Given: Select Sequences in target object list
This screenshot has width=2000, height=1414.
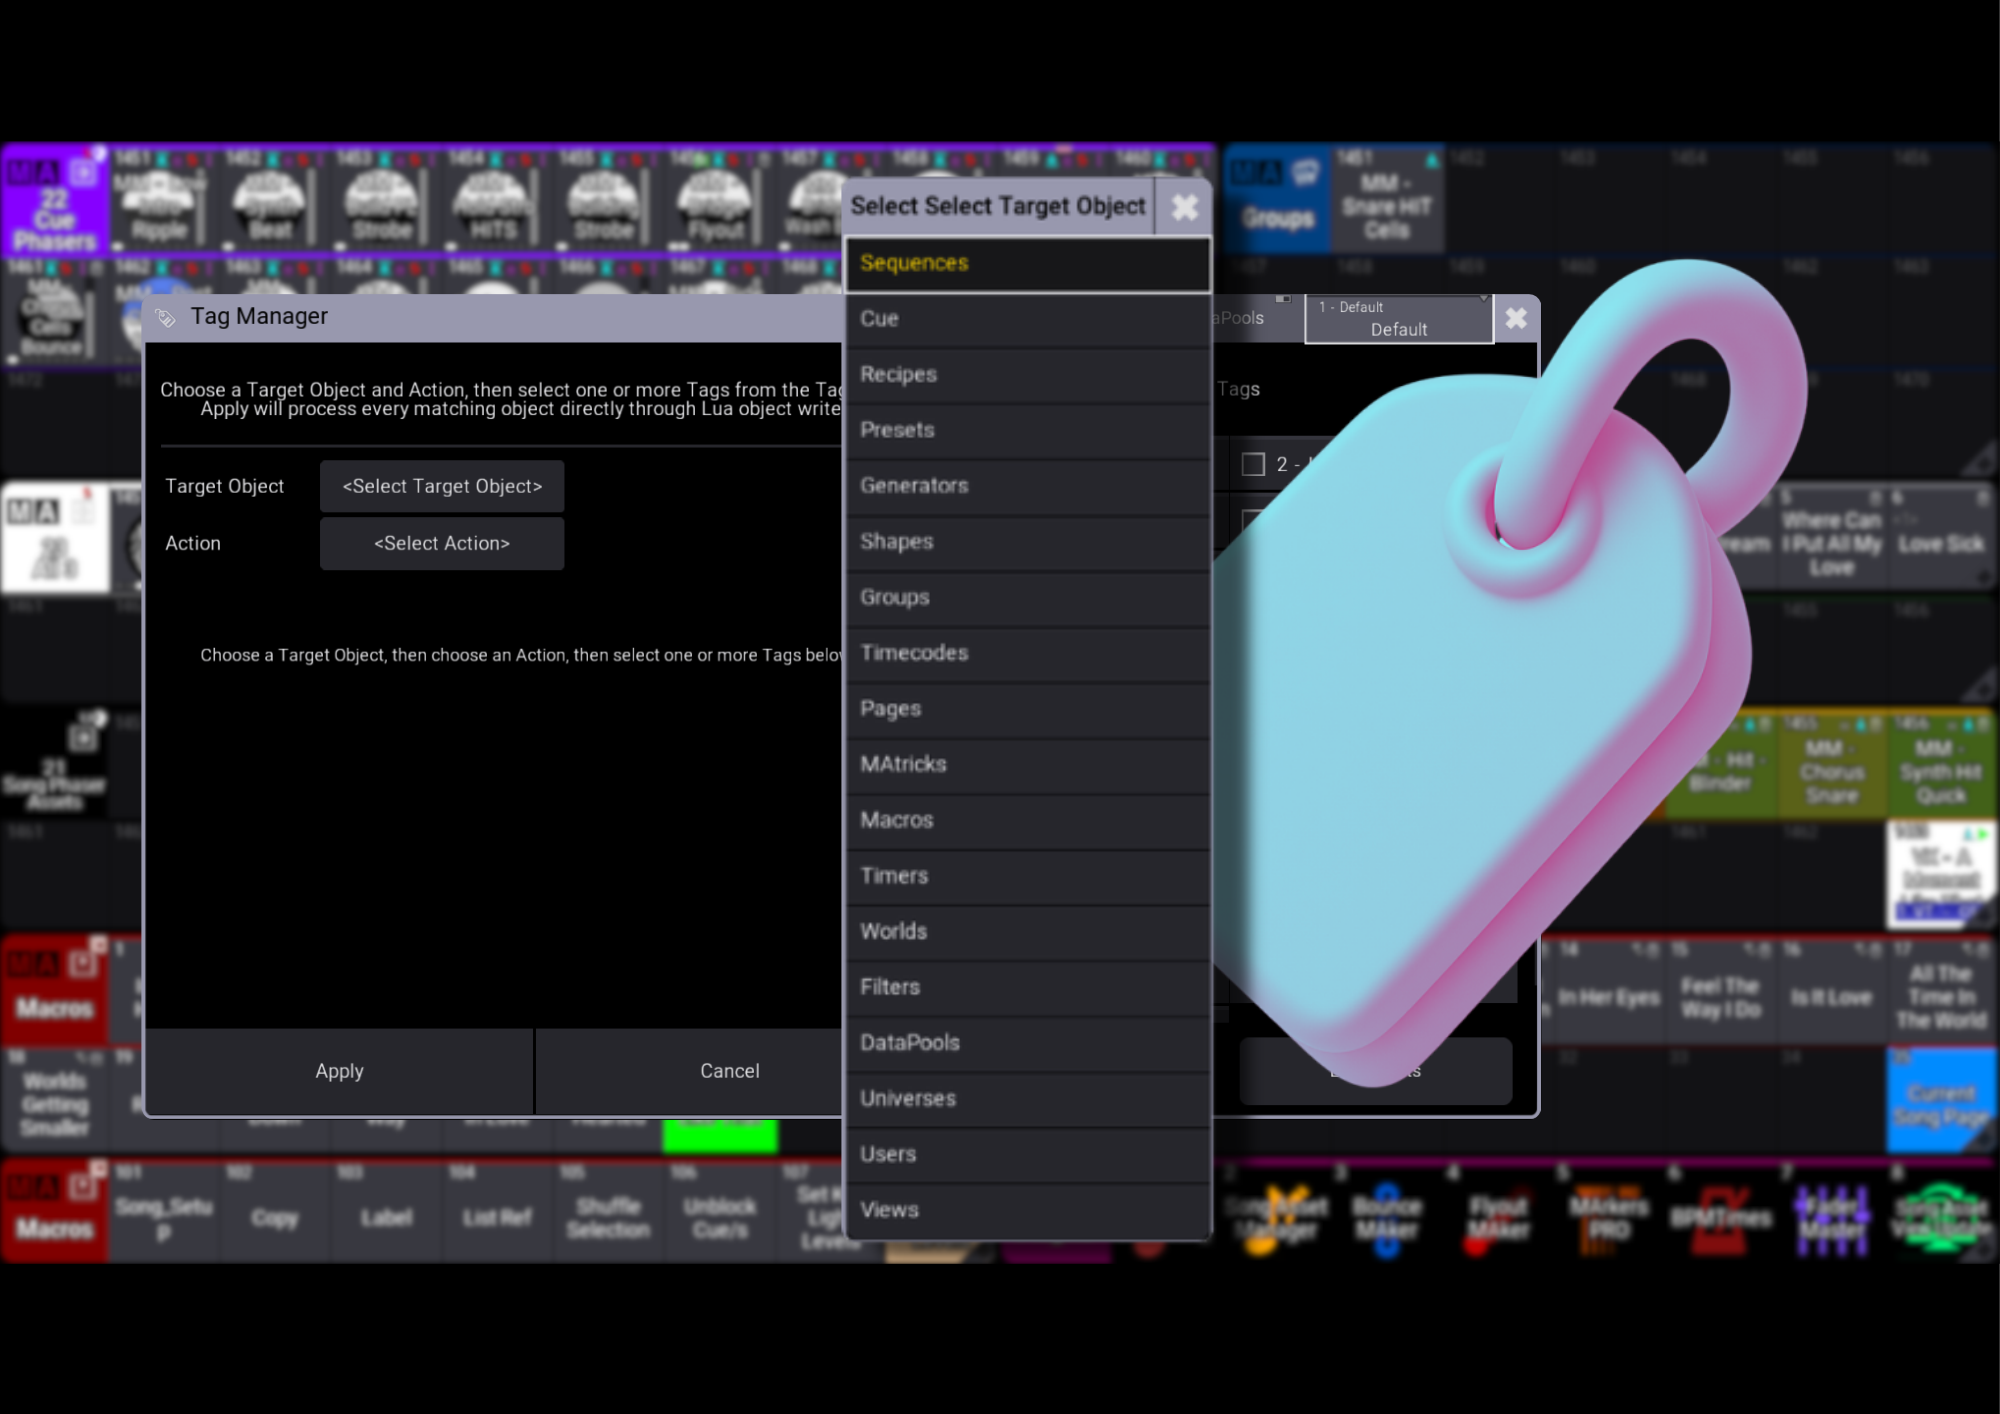Looking at the screenshot, I should click(x=1027, y=264).
